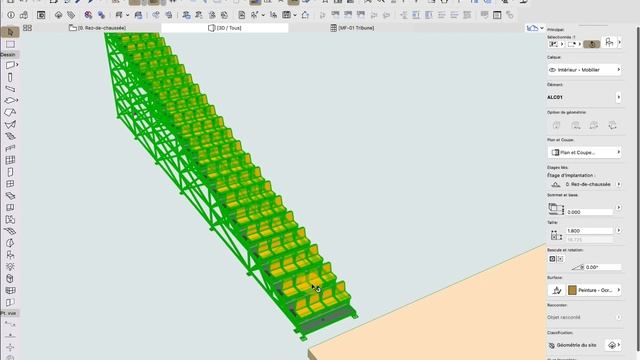640x360 pixels.
Task: Select the Lamp tool in toolbox
Action: [x=10, y=267]
